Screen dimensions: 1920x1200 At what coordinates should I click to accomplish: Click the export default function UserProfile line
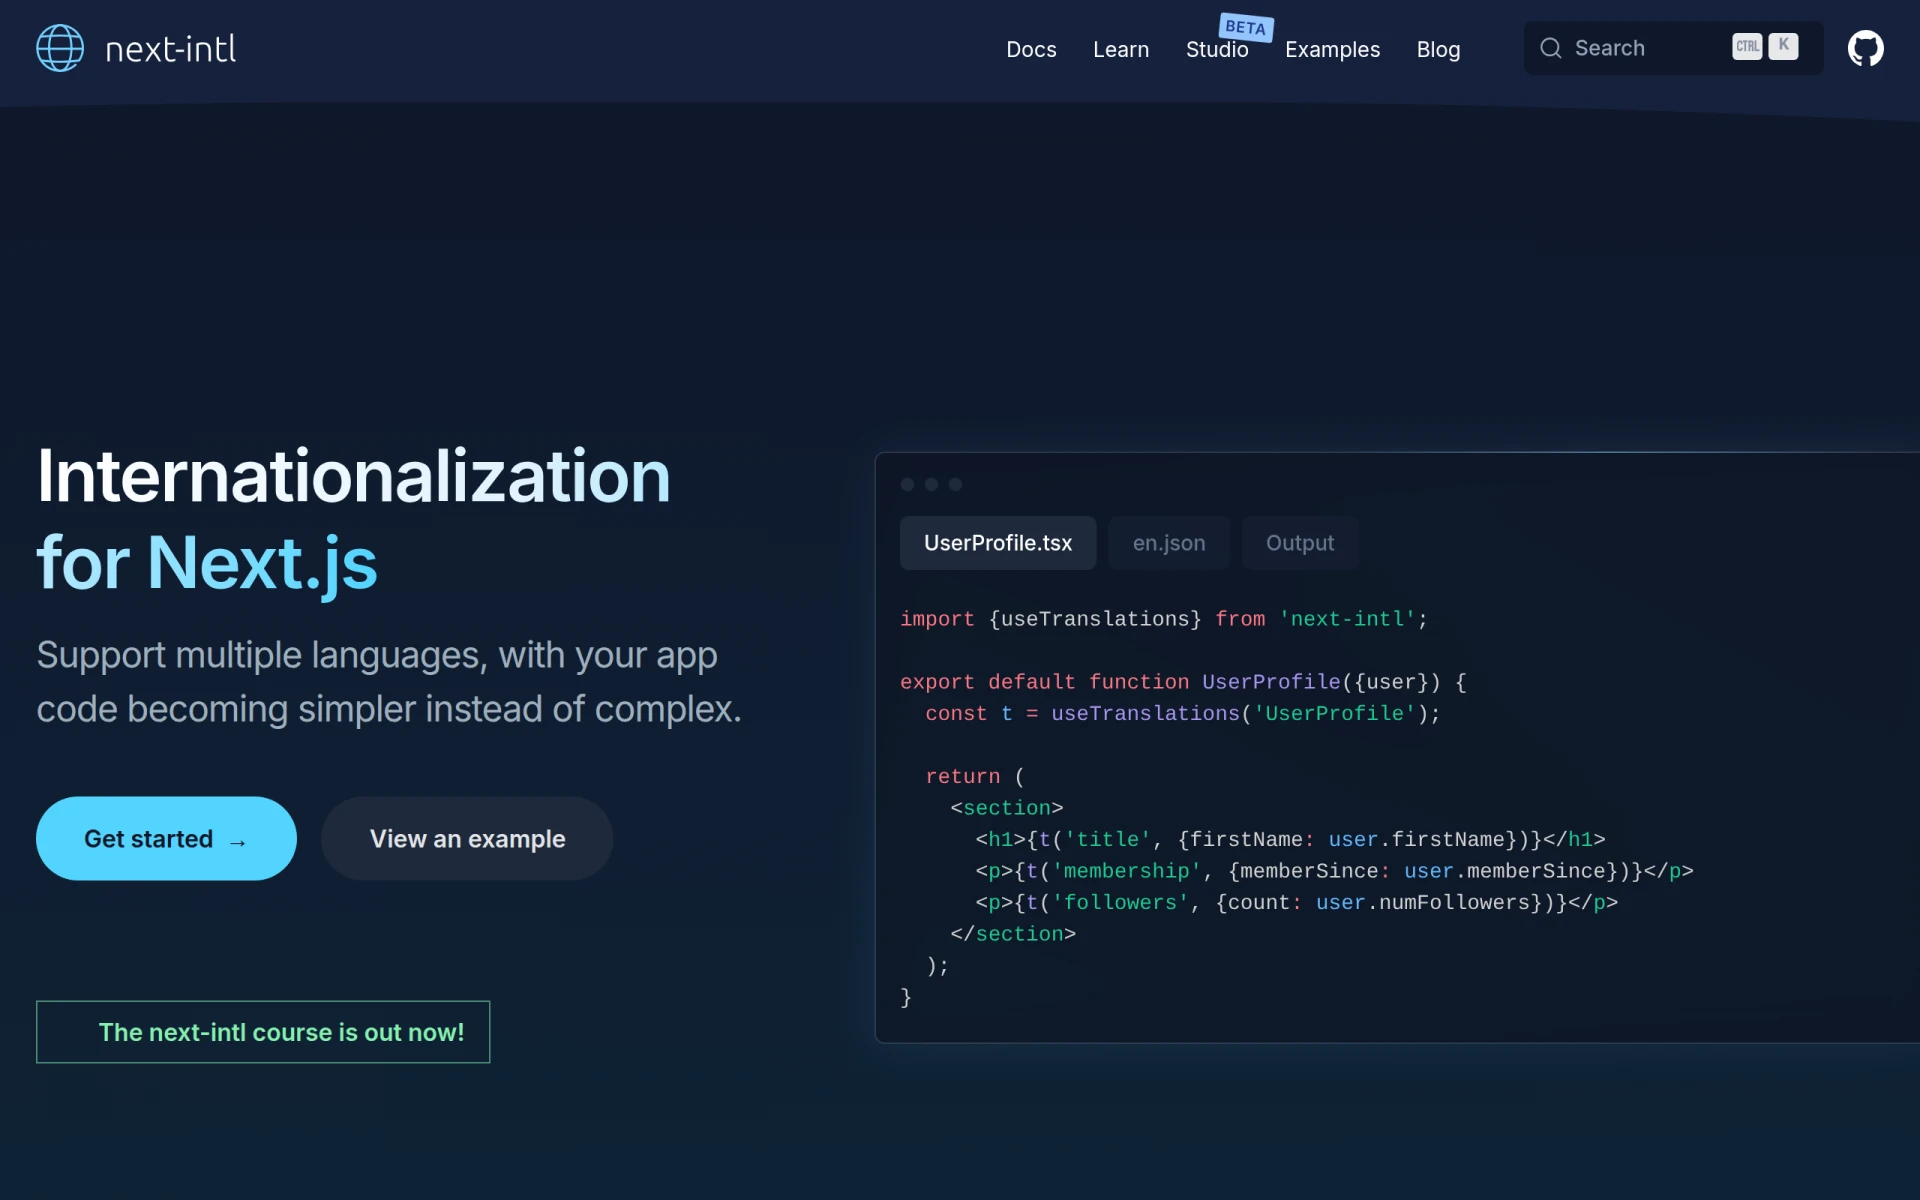(x=1183, y=682)
